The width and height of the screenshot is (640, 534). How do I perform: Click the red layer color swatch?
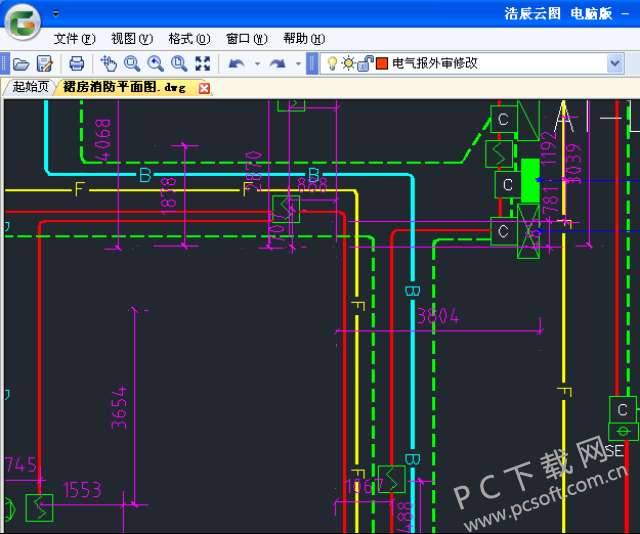[381, 63]
